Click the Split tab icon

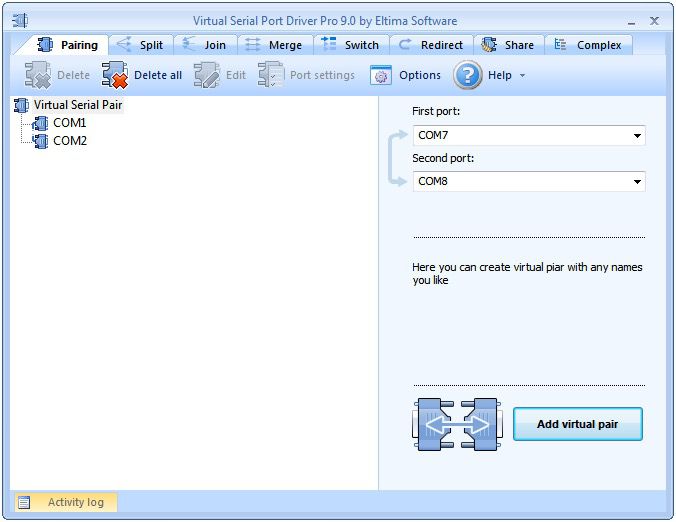coord(124,44)
